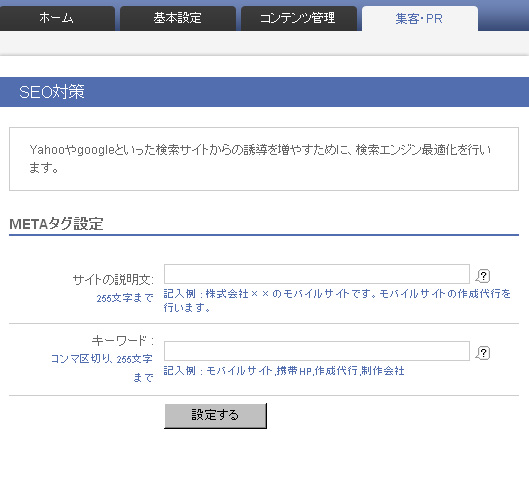Open help icon beside キーワード field
529x479 pixels.
click(483, 353)
